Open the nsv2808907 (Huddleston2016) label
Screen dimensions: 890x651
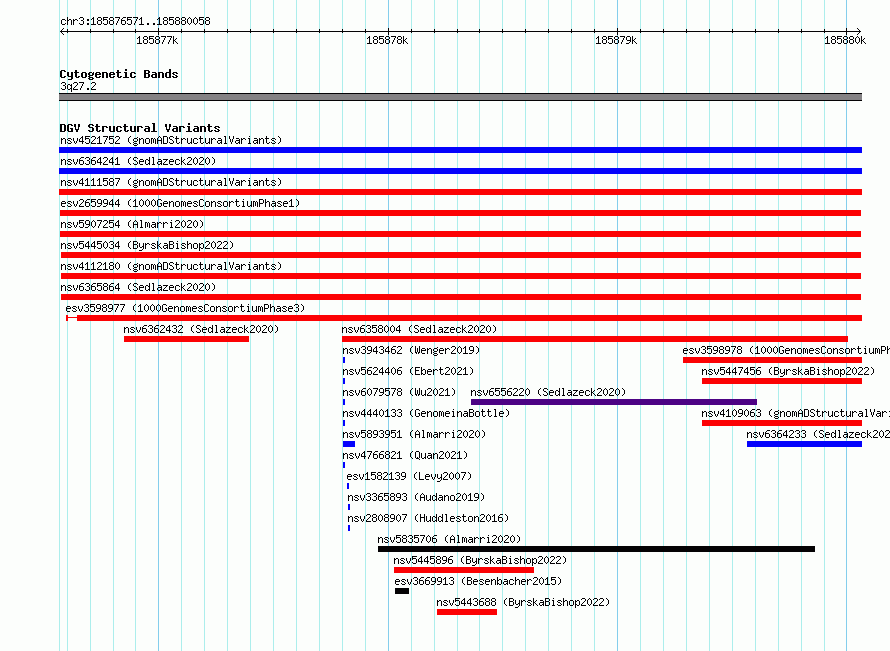[x=428, y=518]
